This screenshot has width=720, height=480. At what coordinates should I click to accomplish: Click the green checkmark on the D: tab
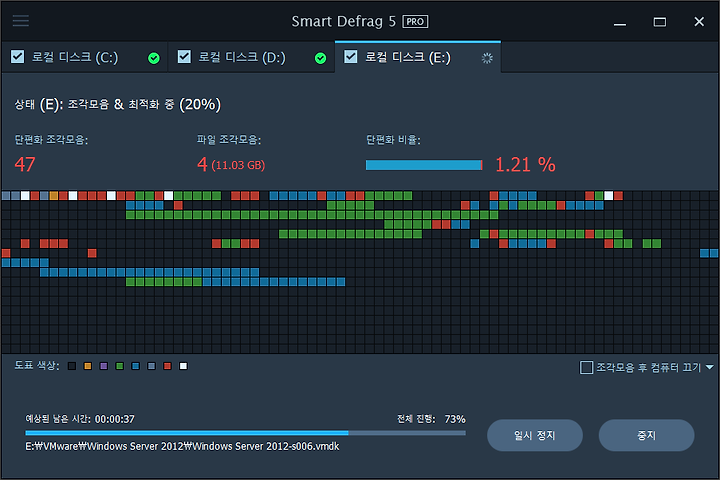pos(321,58)
